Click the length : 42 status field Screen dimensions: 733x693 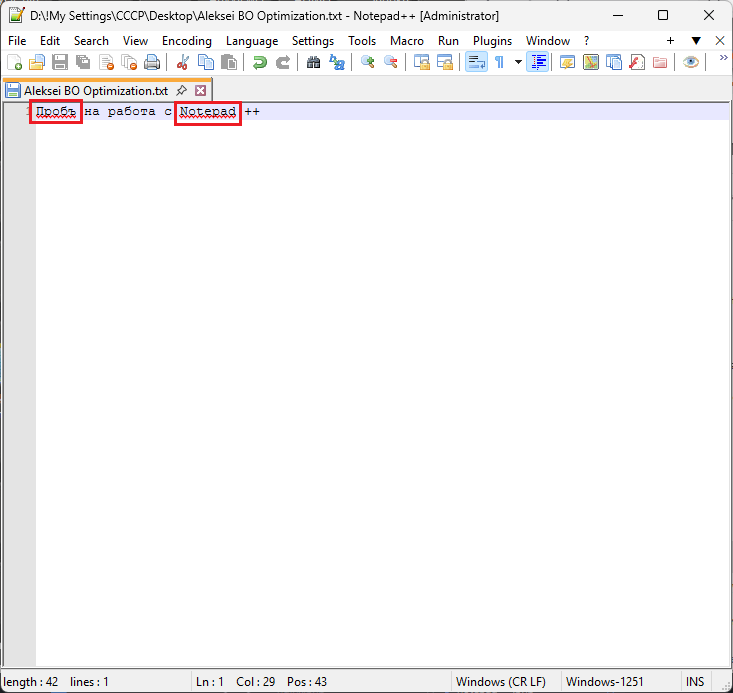[x=31, y=682]
